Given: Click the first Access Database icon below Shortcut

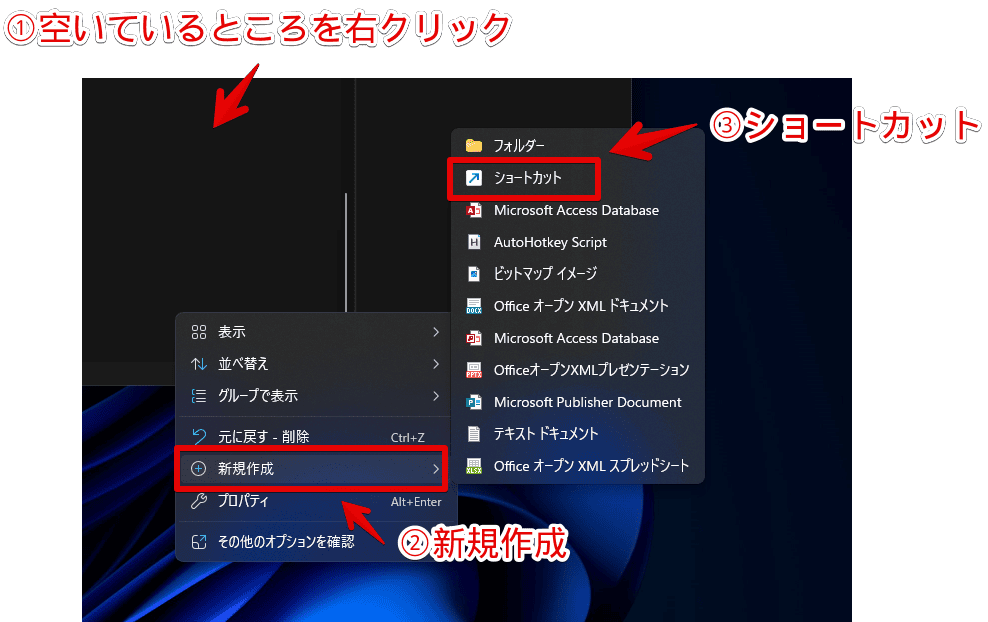Looking at the screenshot, I should tap(474, 210).
